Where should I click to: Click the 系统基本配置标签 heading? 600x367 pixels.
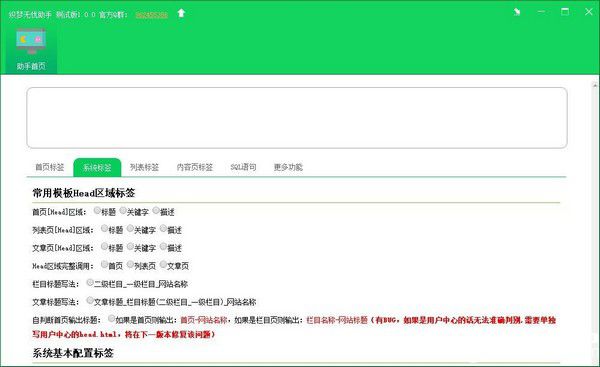click(x=73, y=353)
